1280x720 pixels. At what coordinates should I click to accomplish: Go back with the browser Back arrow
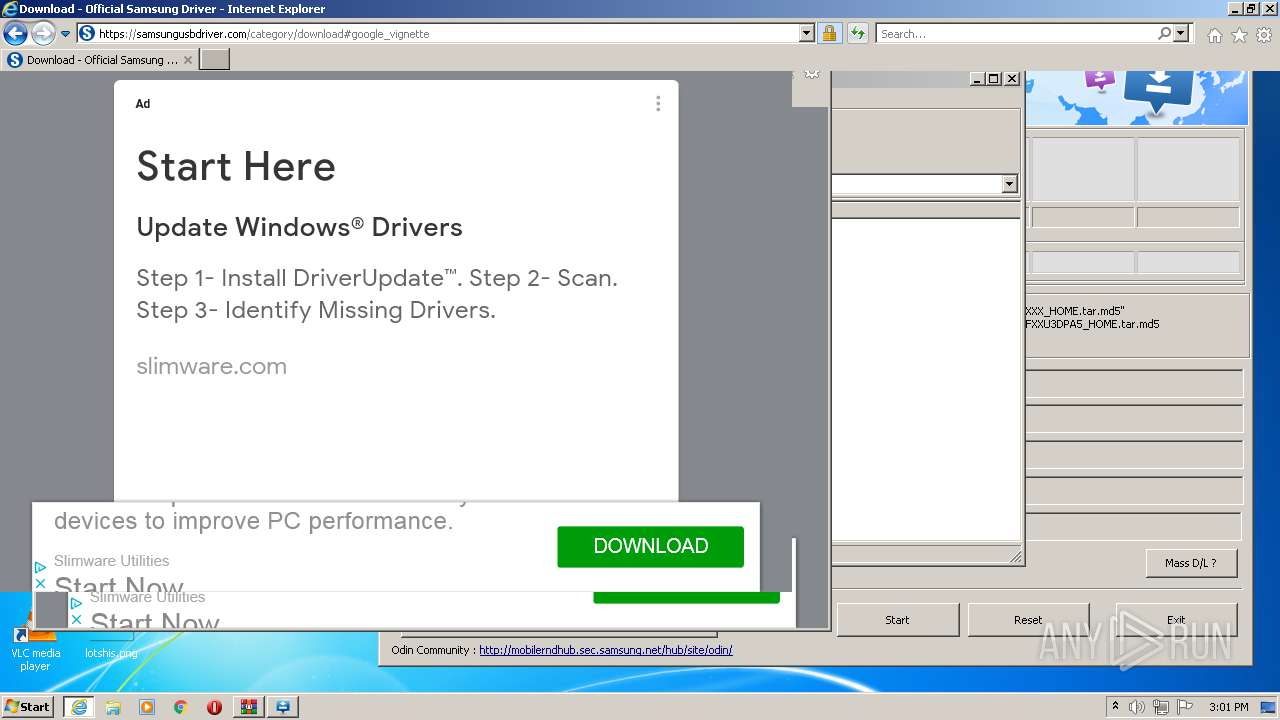pyautogui.click(x=15, y=33)
